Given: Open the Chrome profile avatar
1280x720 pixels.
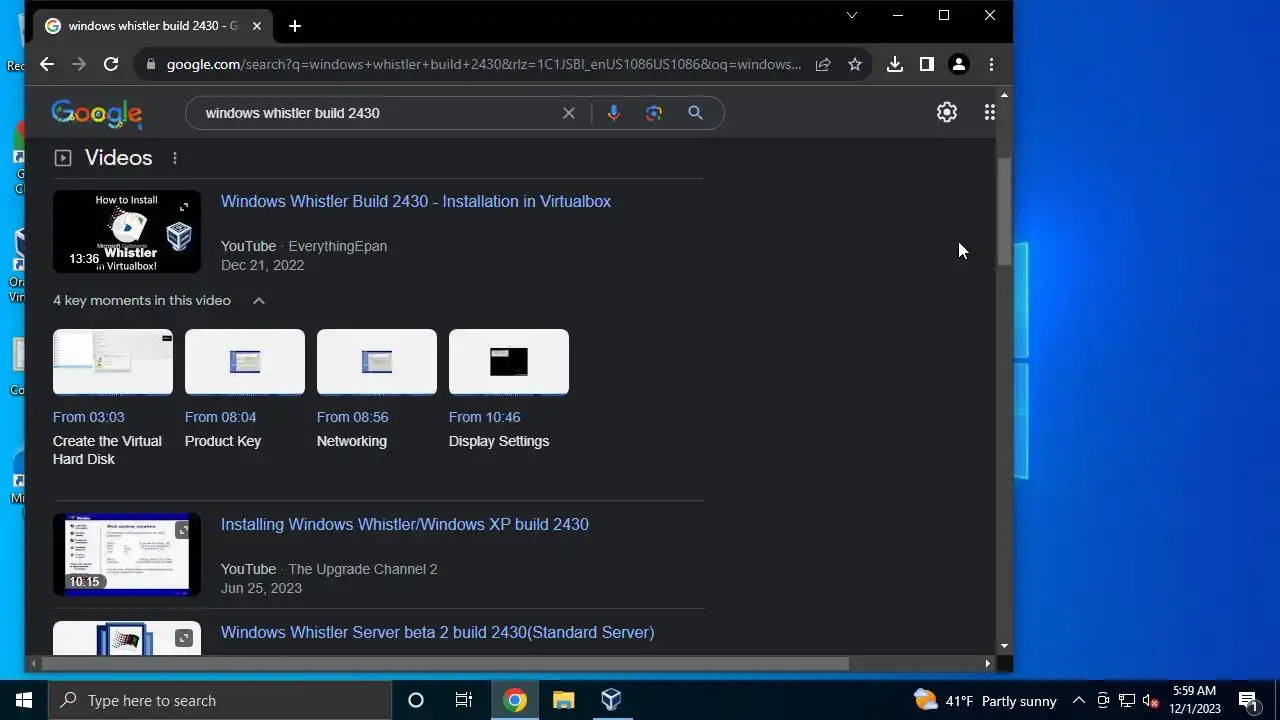Looking at the screenshot, I should pos(959,64).
